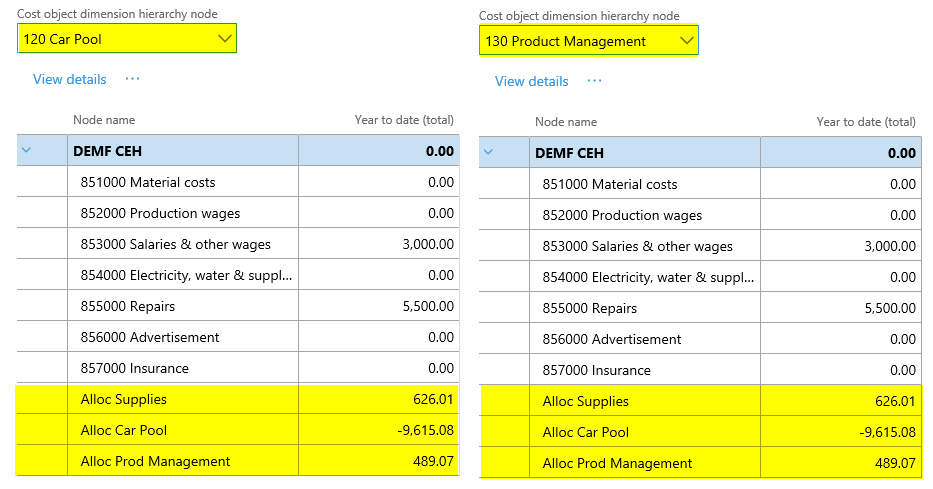Open more options ellipsis in Product Management panel

coord(595,81)
